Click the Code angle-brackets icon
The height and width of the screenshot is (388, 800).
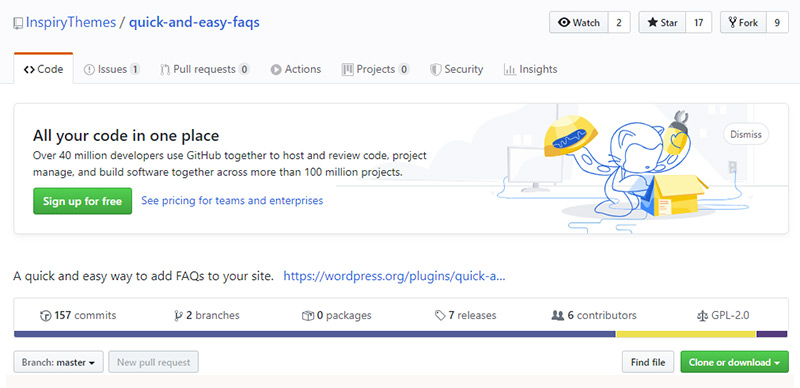29,69
